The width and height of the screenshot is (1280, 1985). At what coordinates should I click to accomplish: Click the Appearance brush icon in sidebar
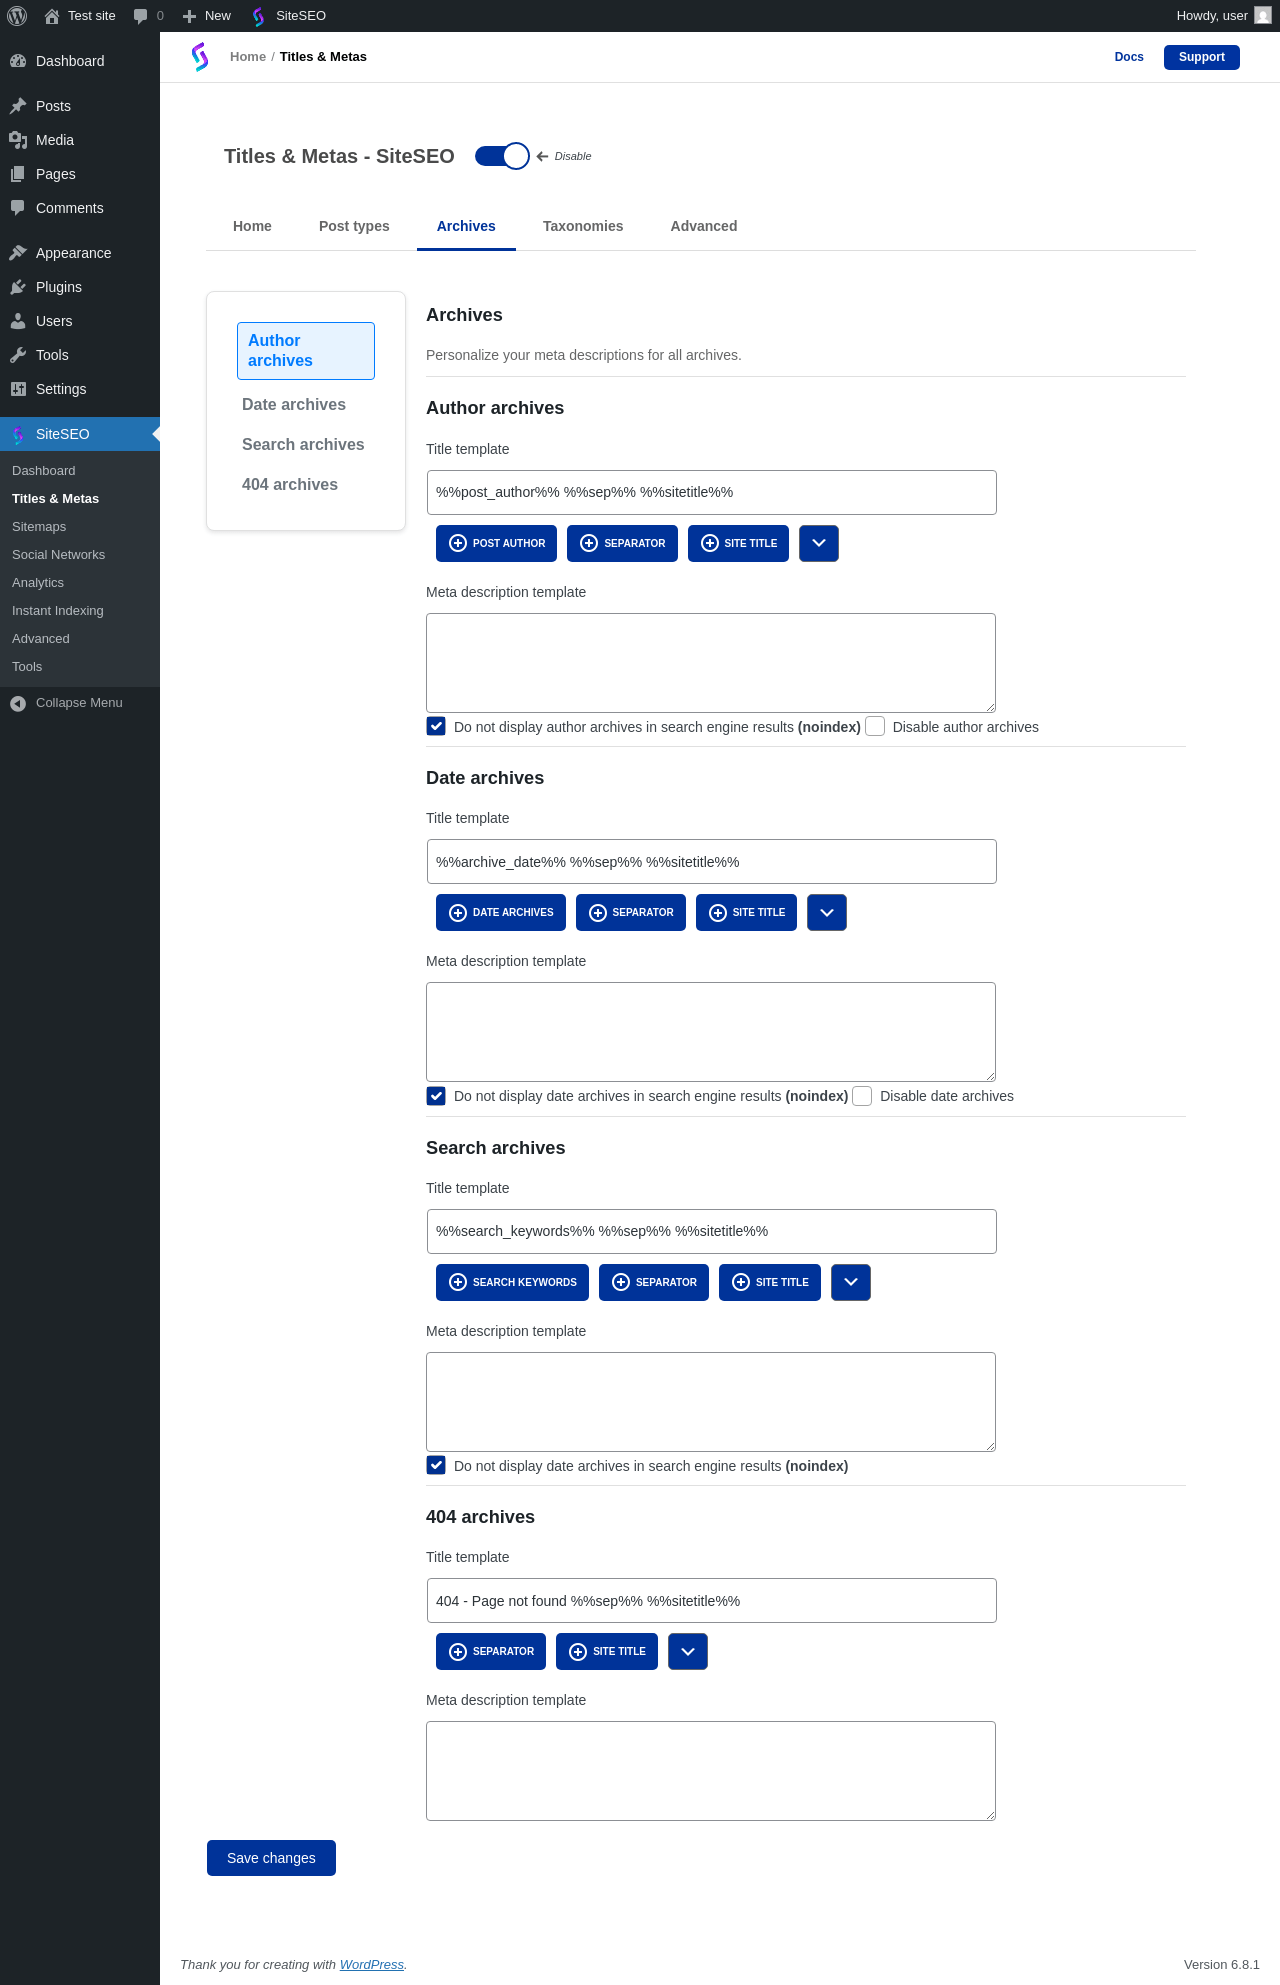pos(18,253)
